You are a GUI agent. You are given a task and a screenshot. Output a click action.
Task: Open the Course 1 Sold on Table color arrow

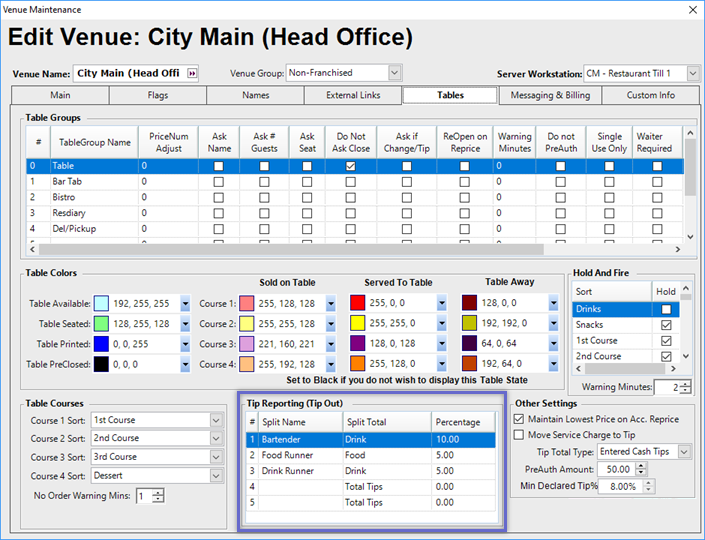point(331,304)
